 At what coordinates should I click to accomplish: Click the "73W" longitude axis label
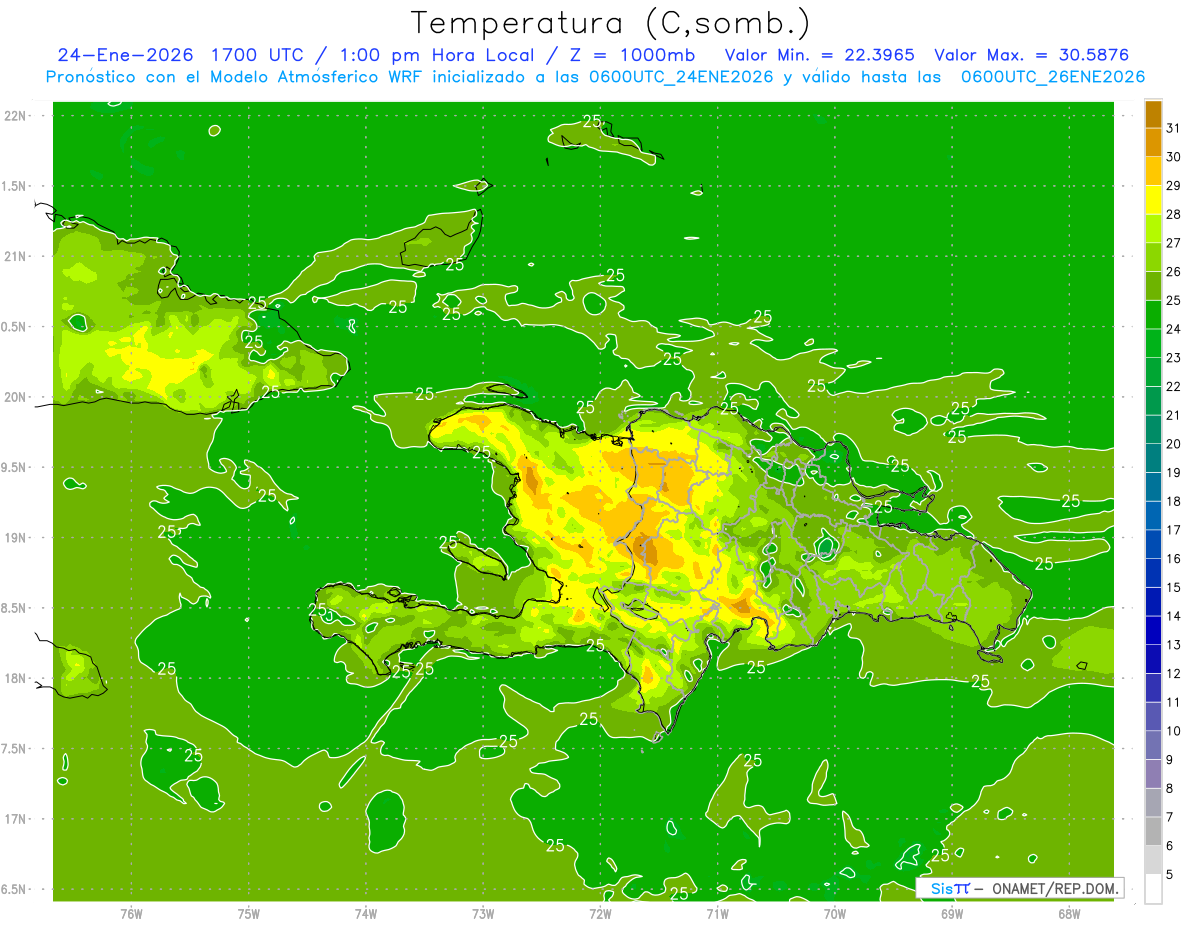[483, 913]
